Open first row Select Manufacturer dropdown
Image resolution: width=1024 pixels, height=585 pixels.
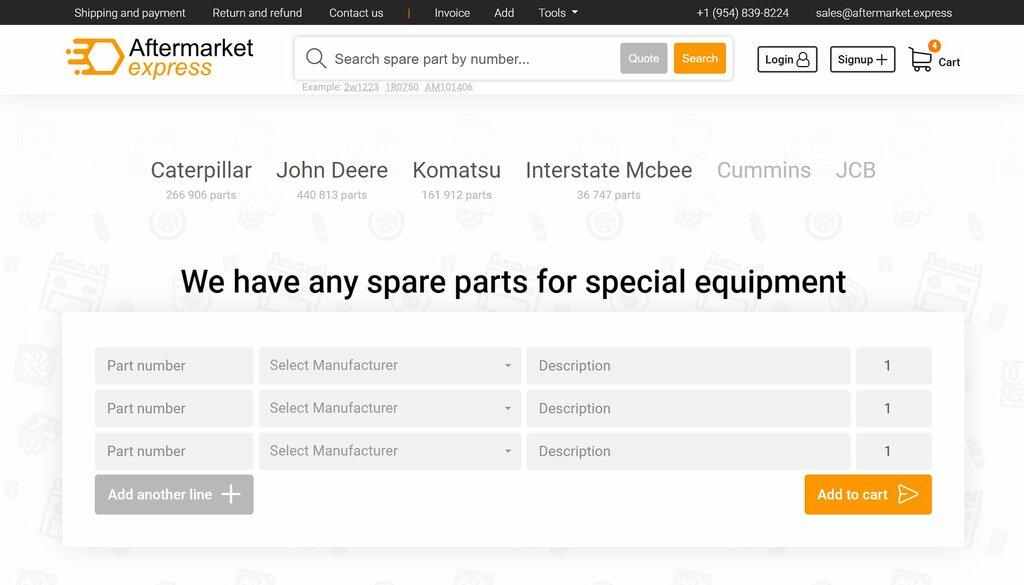[390, 365]
